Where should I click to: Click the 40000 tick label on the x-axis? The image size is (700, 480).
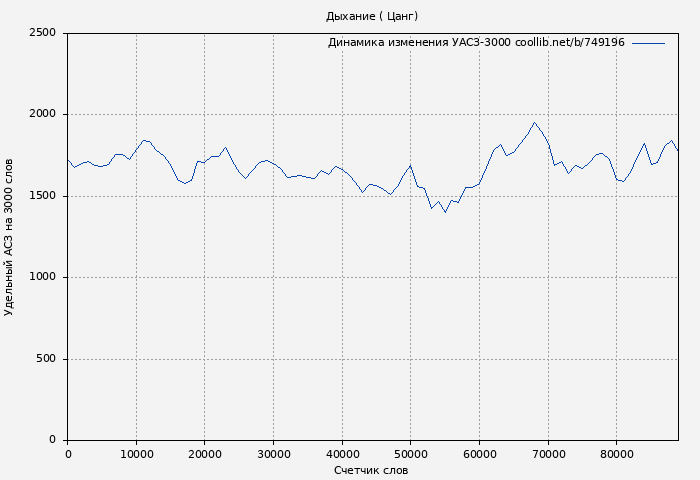pos(342,454)
